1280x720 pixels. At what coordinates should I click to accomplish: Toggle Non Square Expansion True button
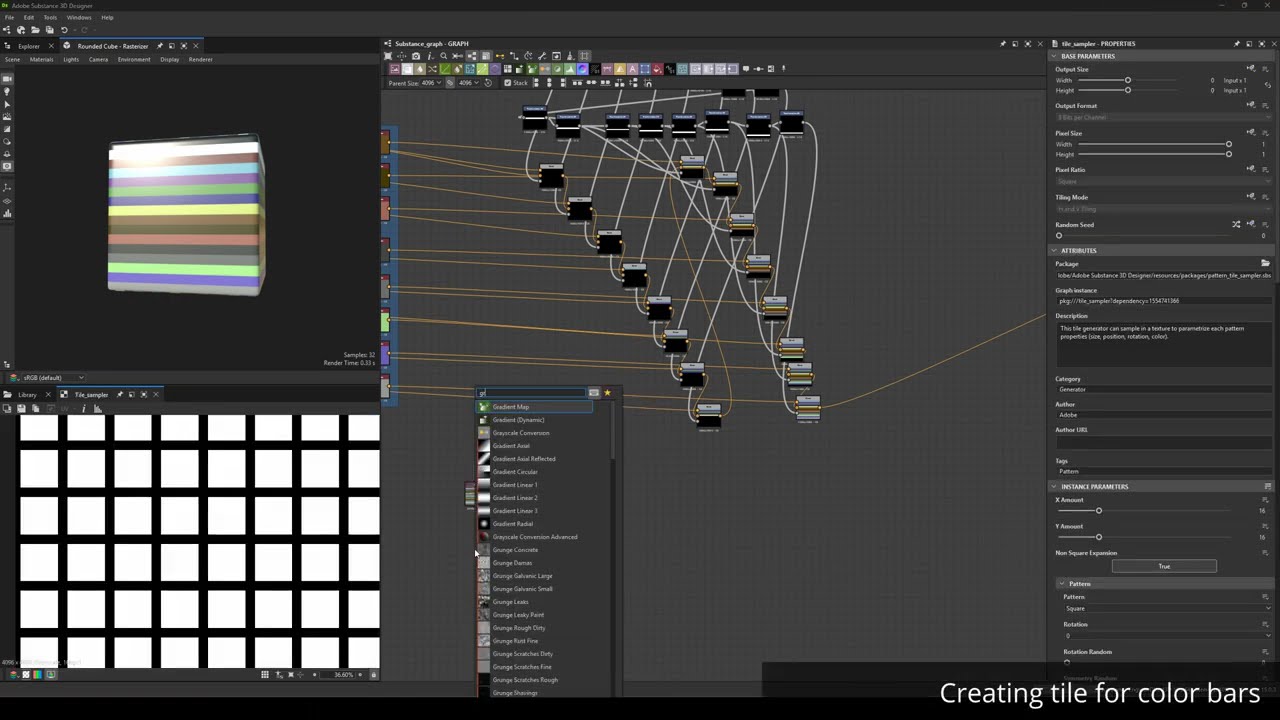click(1164, 567)
